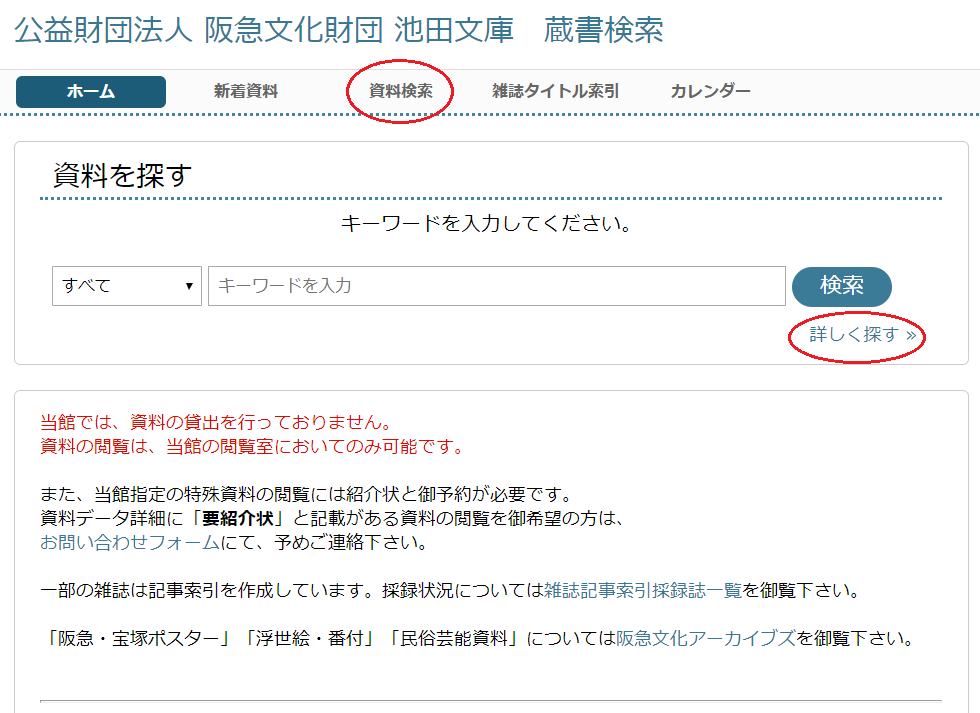Click the キーワードを入力してください。 prompt text
This screenshot has height=713, width=980.
[x=487, y=224]
